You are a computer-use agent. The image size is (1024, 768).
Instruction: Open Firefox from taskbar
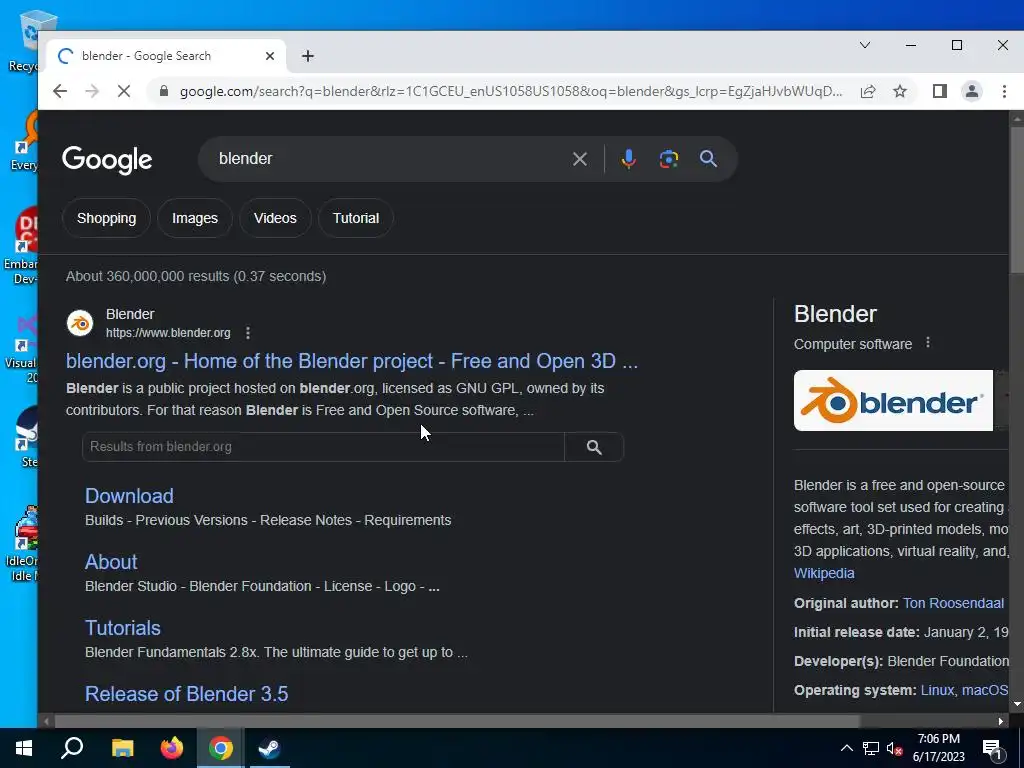point(172,748)
